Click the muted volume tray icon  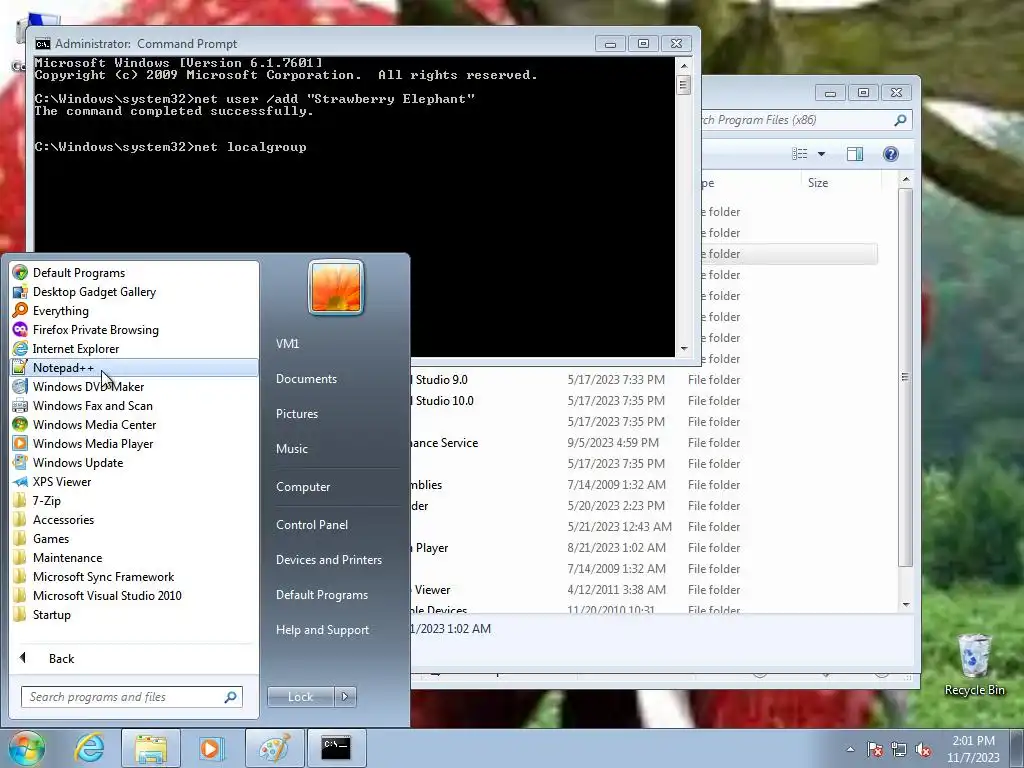point(923,749)
